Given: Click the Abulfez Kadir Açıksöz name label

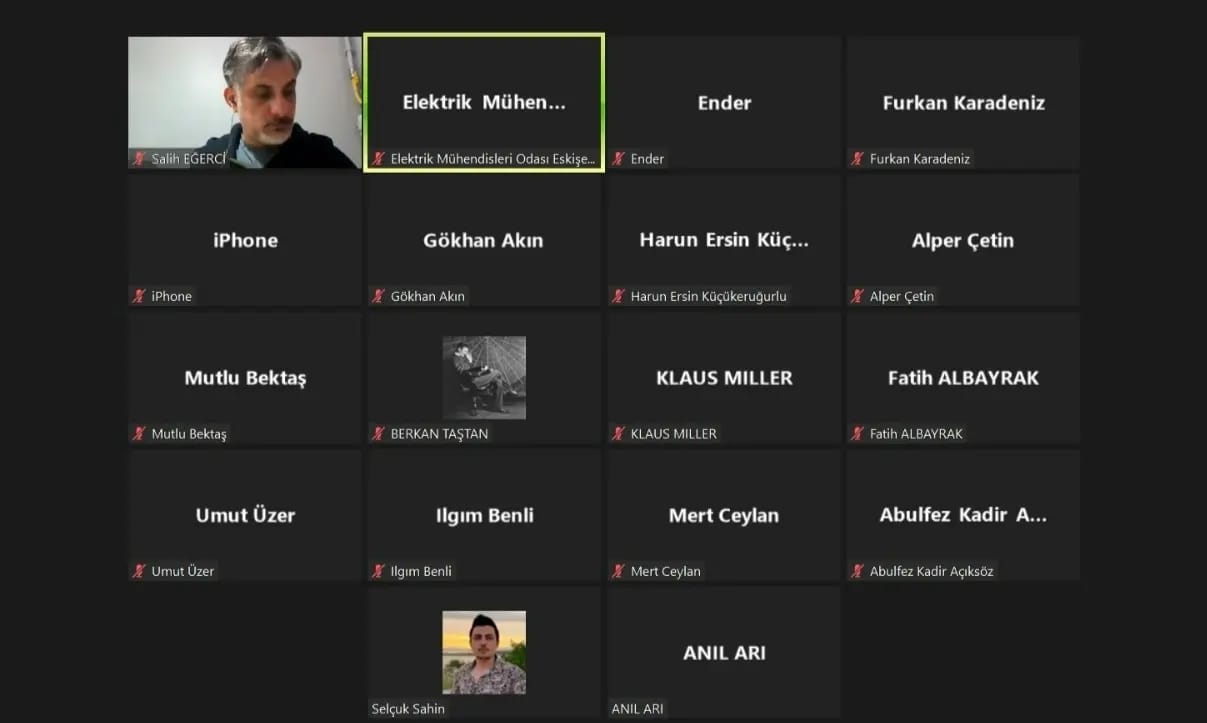Looking at the screenshot, I should pos(932,571).
